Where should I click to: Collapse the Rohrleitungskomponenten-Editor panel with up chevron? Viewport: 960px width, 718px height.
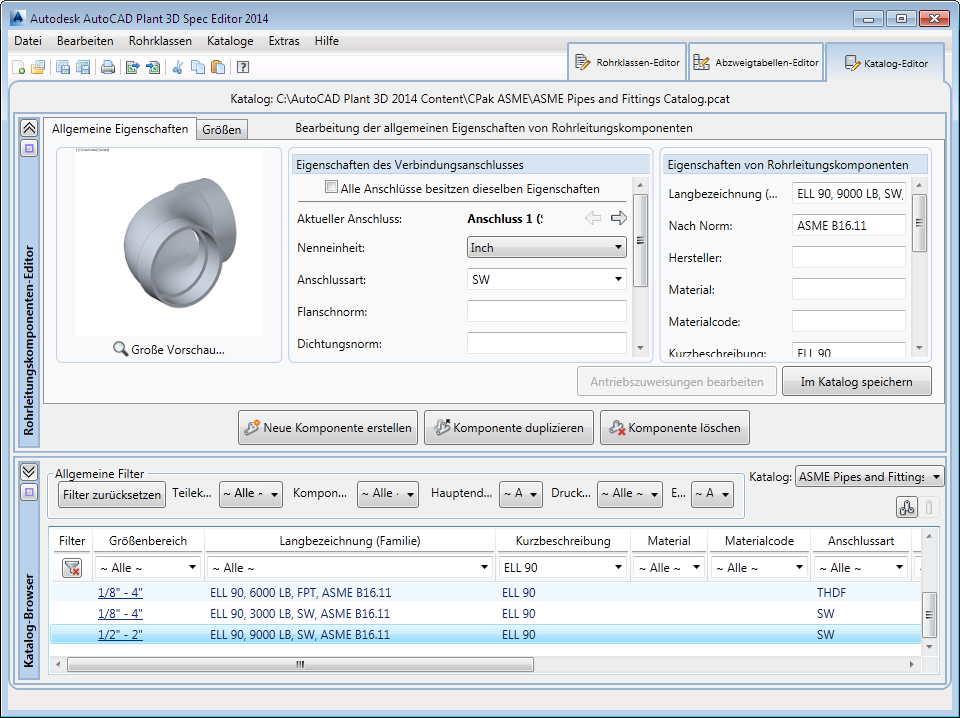point(29,128)
